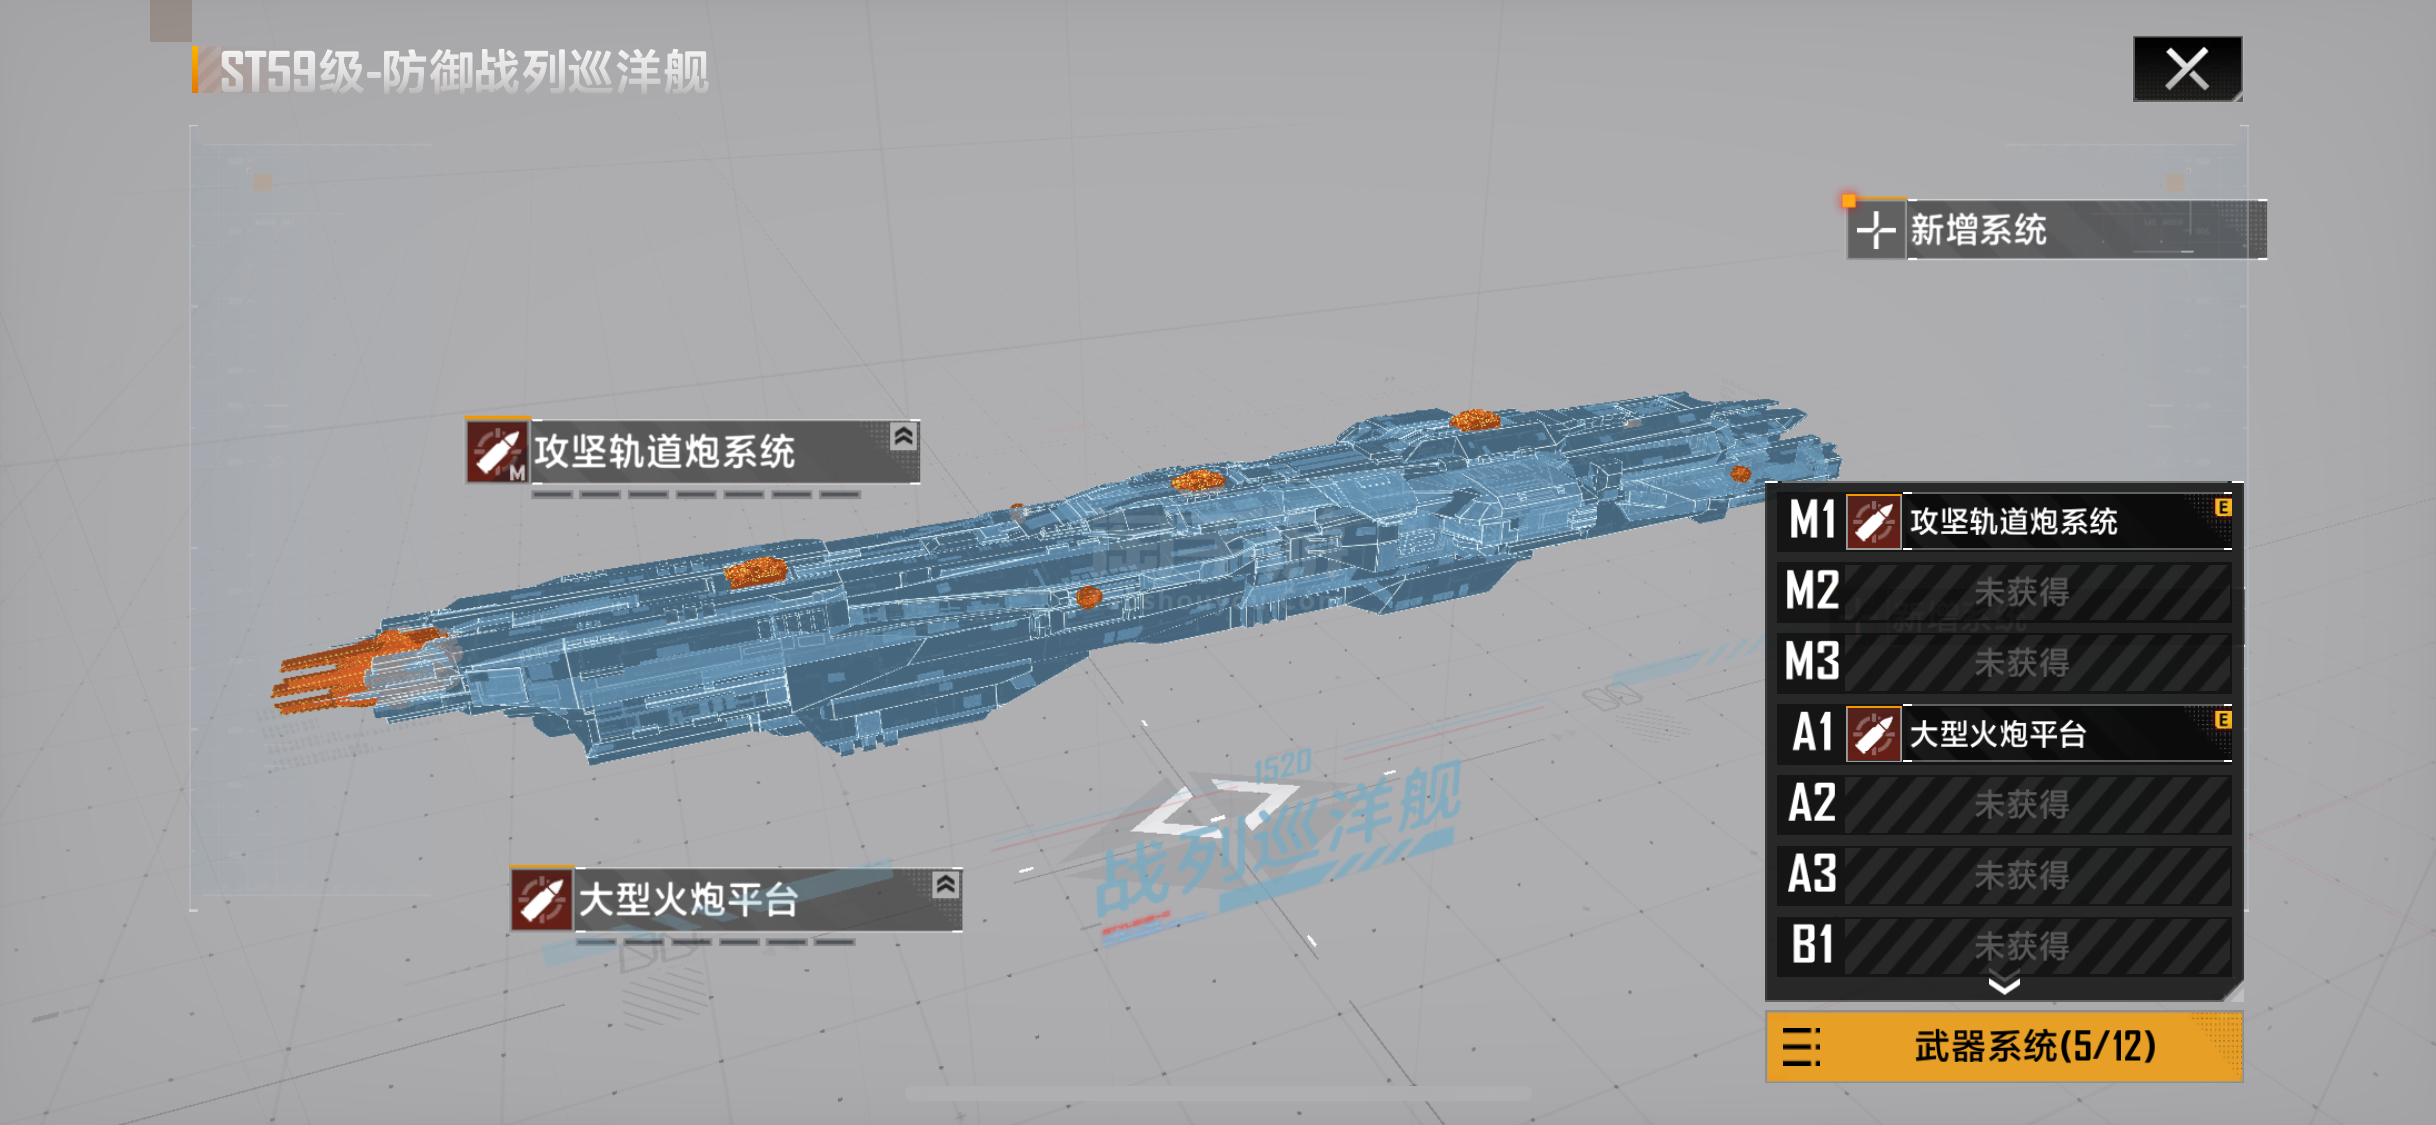This screenshot has height=1125, width=2436.
Task: Collapse the 攻坚轨道炮系统 label chevron
Action: click(903, 436)
